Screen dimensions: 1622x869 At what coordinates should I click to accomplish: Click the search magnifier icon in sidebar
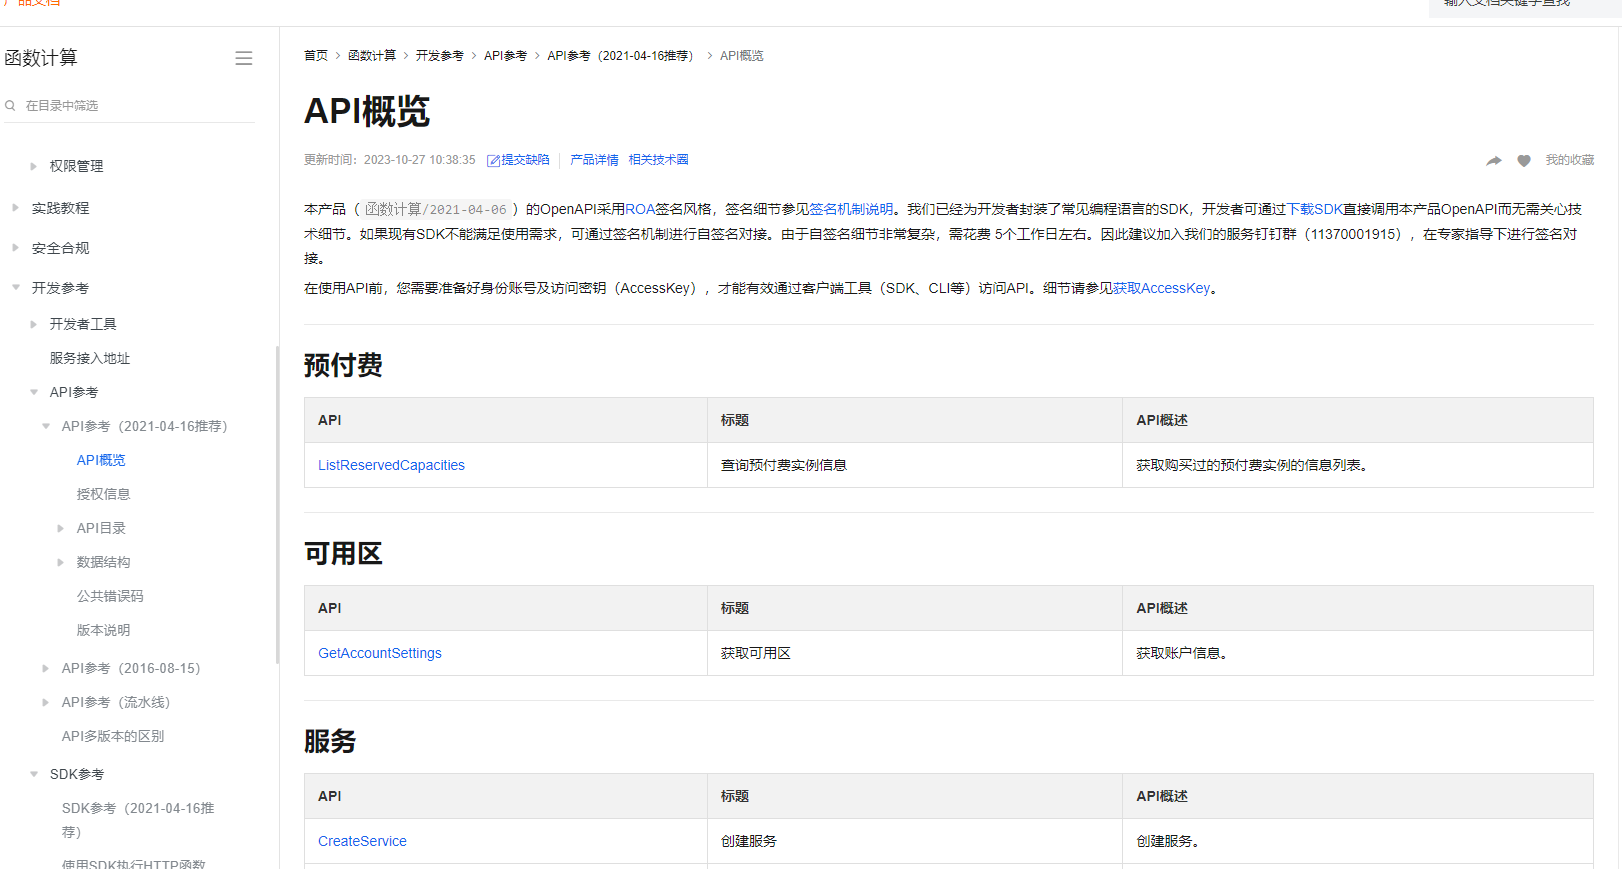tap(10, 106)
